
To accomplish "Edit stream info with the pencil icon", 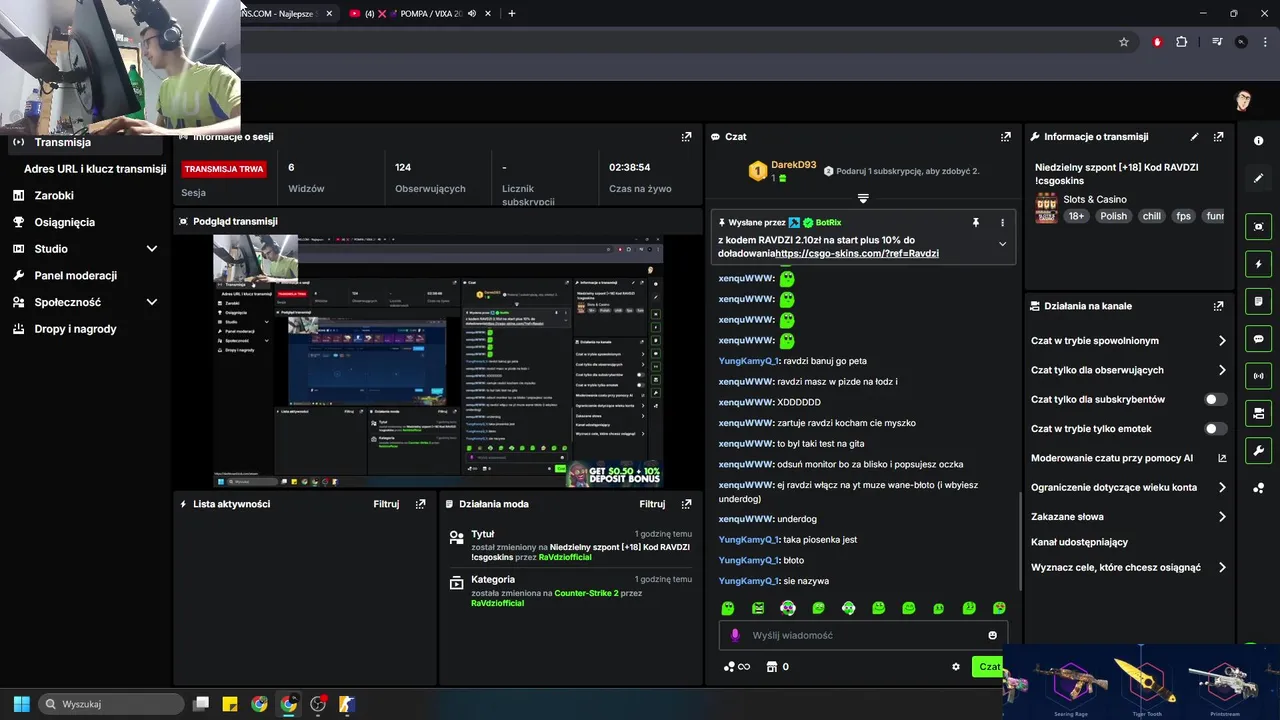I will (x=1194, y=137).
